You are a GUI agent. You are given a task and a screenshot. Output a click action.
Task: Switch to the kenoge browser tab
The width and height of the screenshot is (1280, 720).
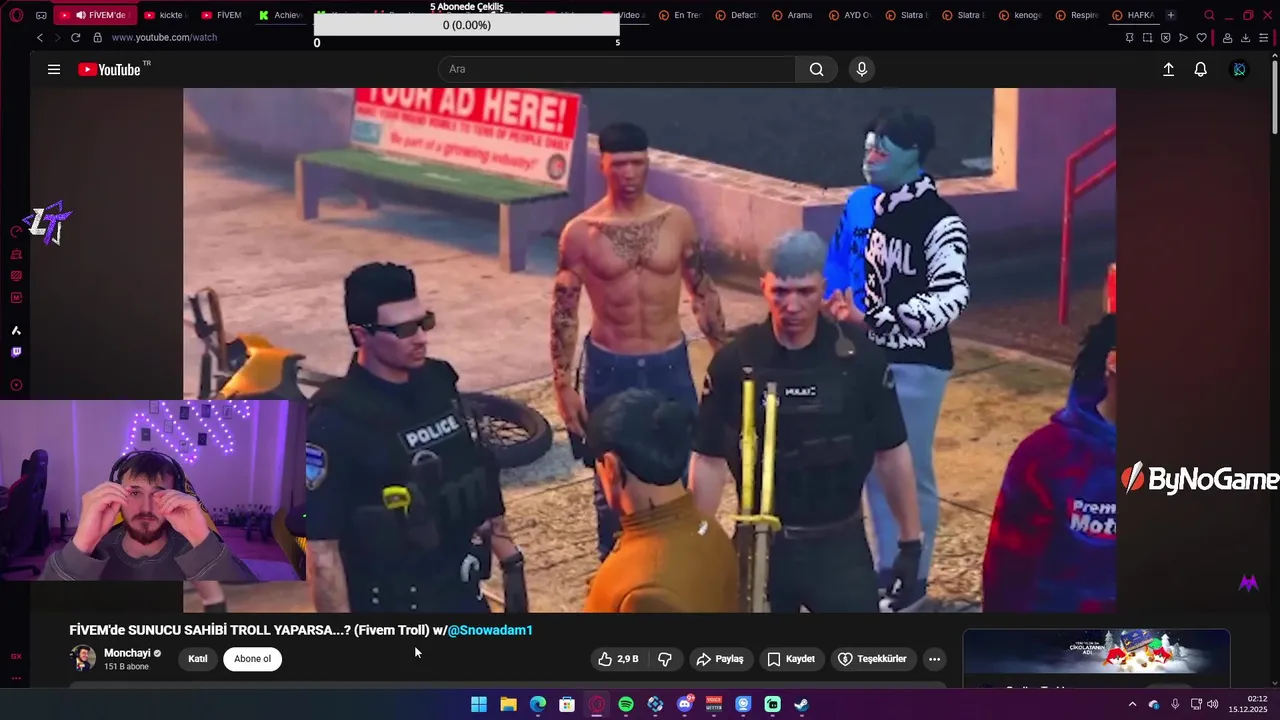click(1020, 15)
